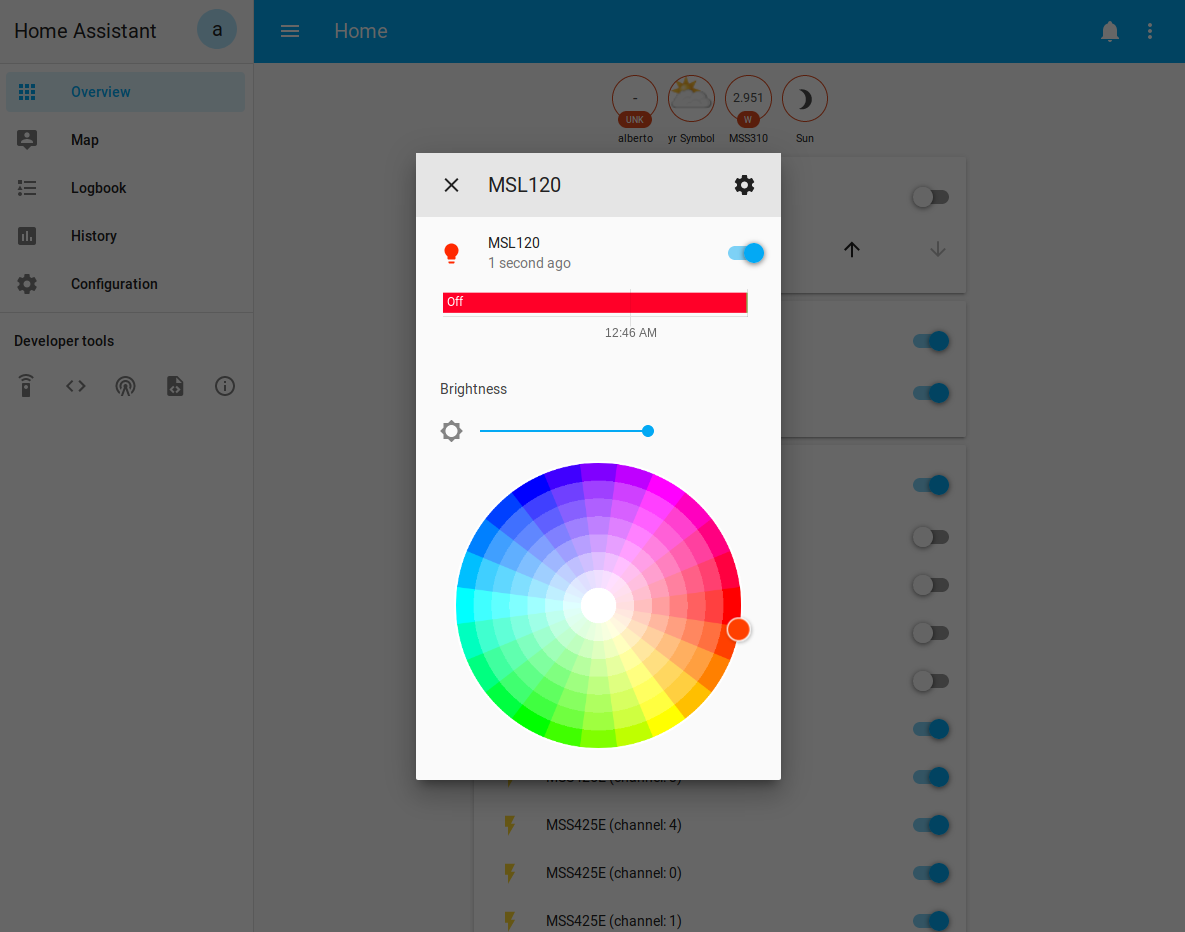
Task: Toggle MSS425E (channel: 4) switch
Action: point(930,825)
